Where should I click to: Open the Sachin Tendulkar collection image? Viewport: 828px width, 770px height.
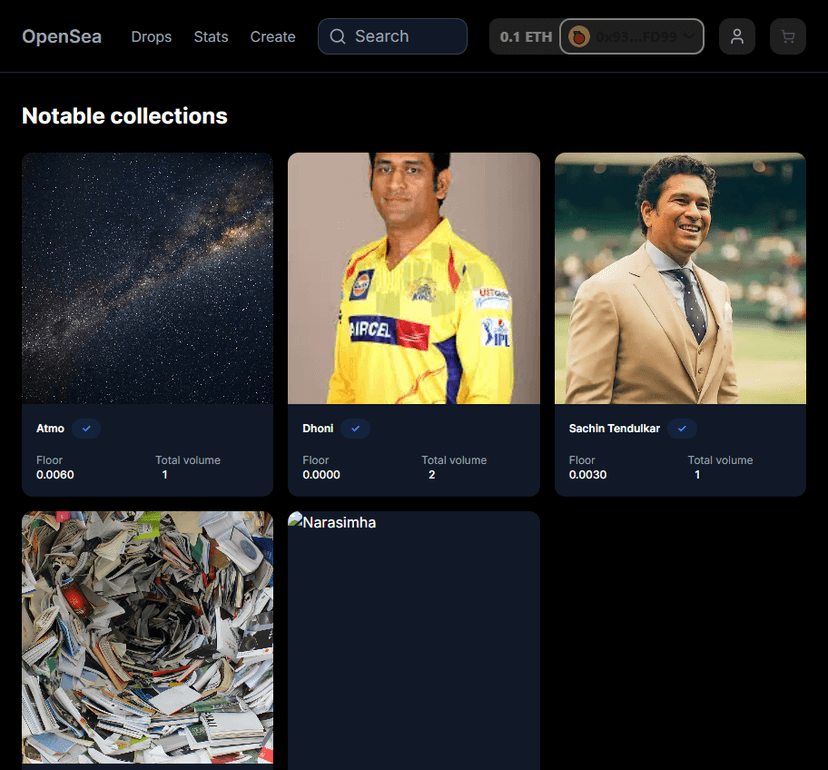point(680,278)
